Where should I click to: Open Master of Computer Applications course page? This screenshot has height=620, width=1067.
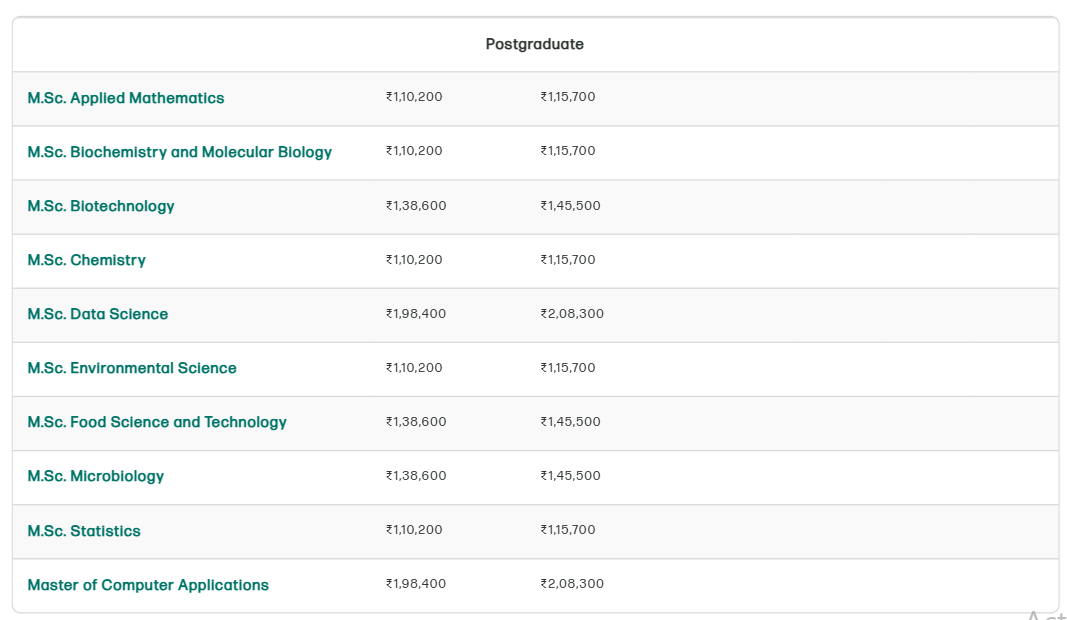pos(148,585)
